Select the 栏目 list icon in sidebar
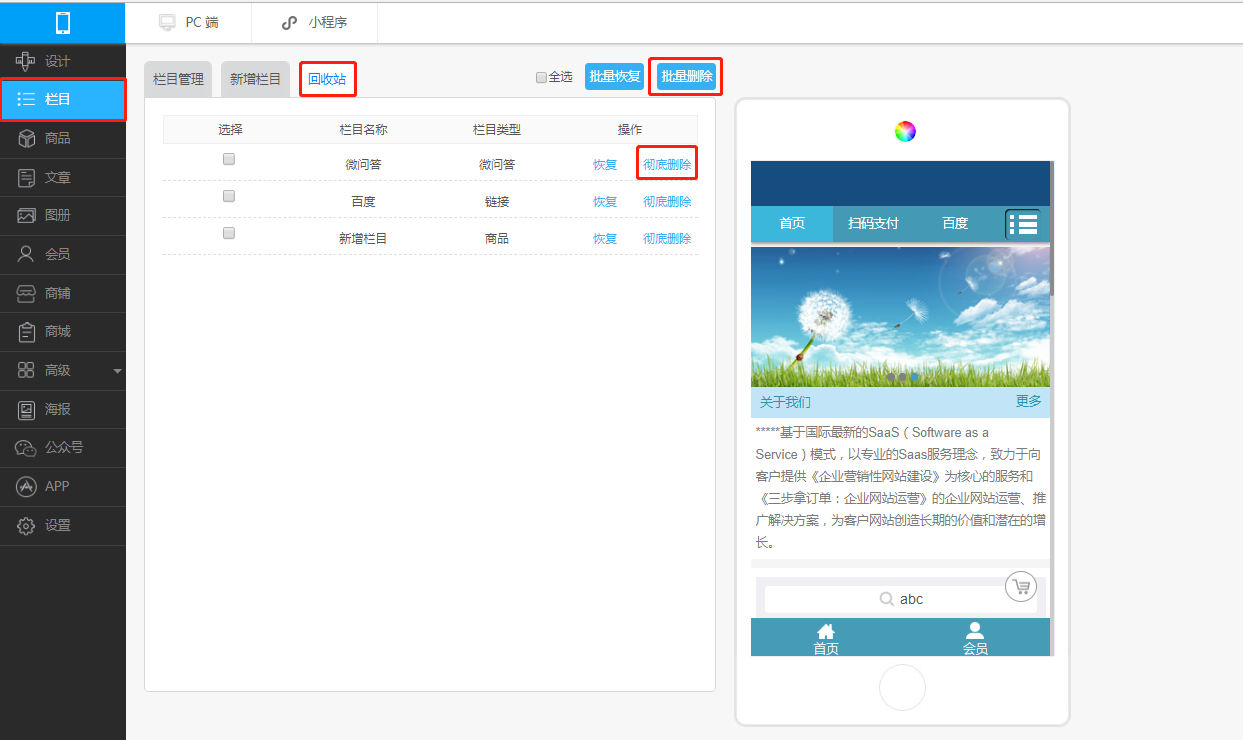Image resolution: width=1243 pixels, height=740 pixels. coord(26,99)
